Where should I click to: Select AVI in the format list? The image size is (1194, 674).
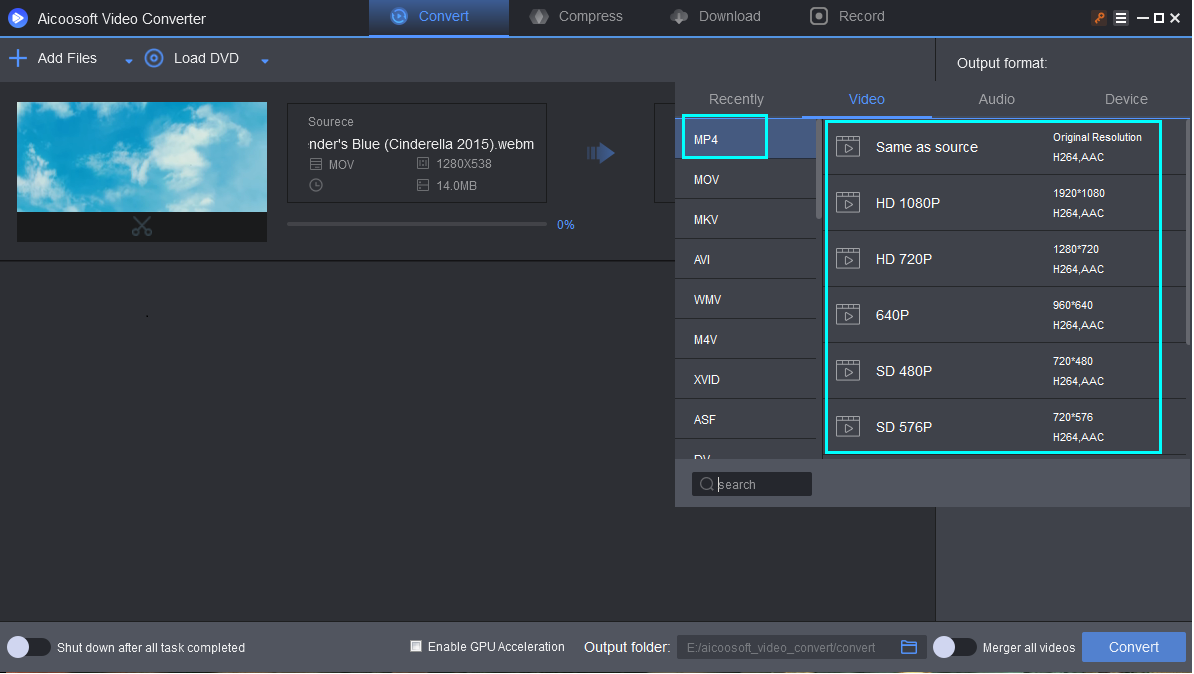click(745, 259)
